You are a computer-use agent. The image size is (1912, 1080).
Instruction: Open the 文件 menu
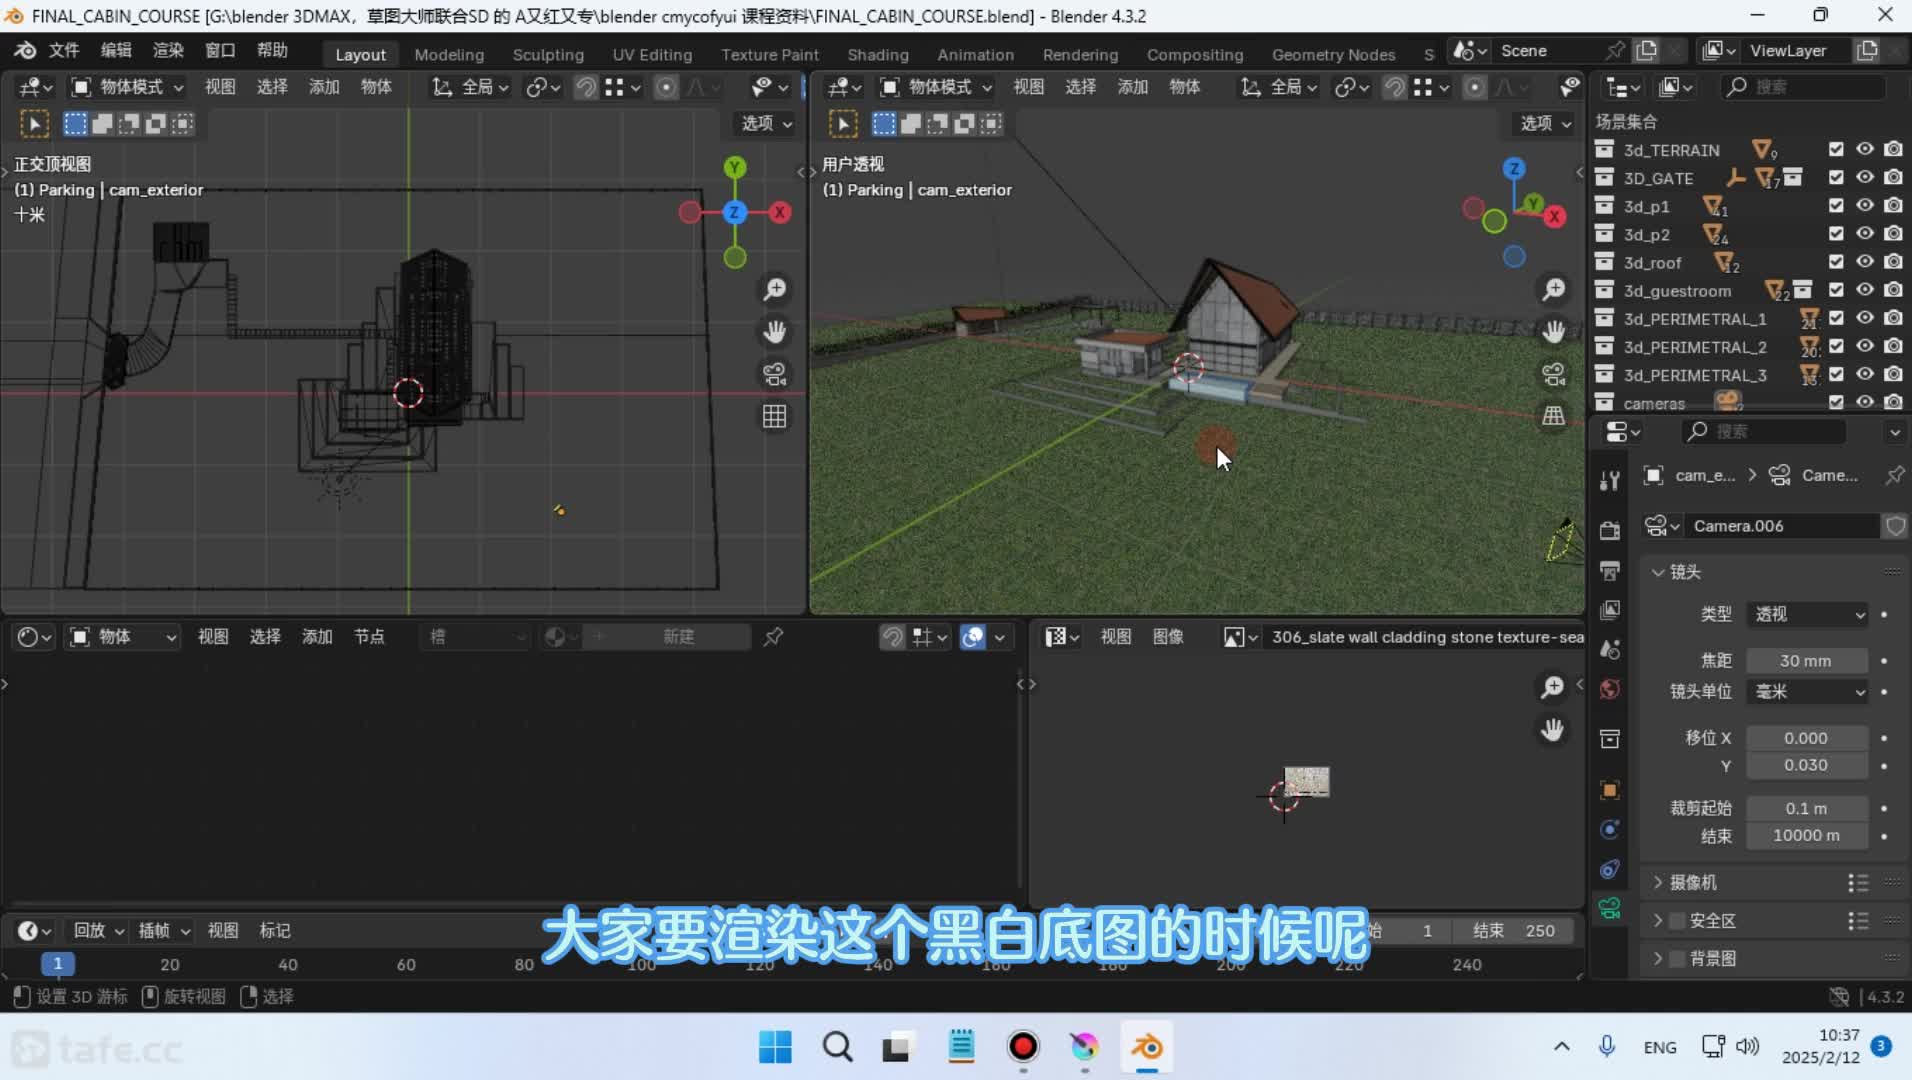click(64, 50)
